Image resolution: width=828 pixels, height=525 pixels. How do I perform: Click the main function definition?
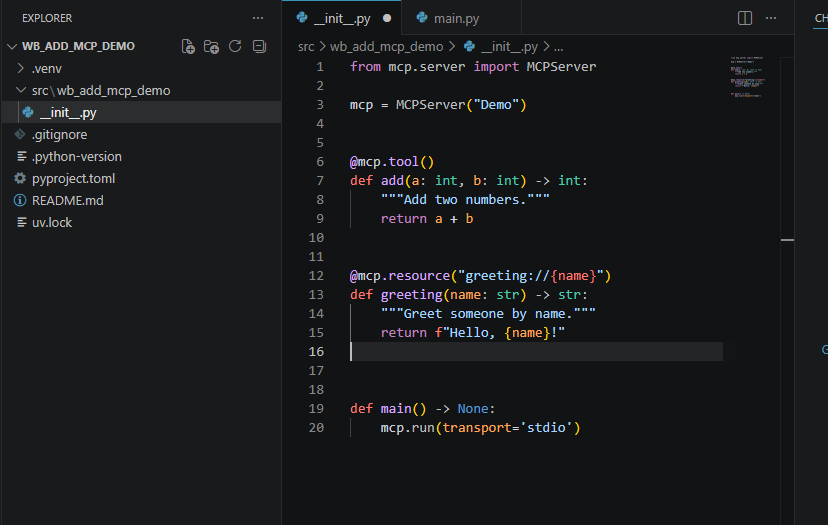(422, 408)
